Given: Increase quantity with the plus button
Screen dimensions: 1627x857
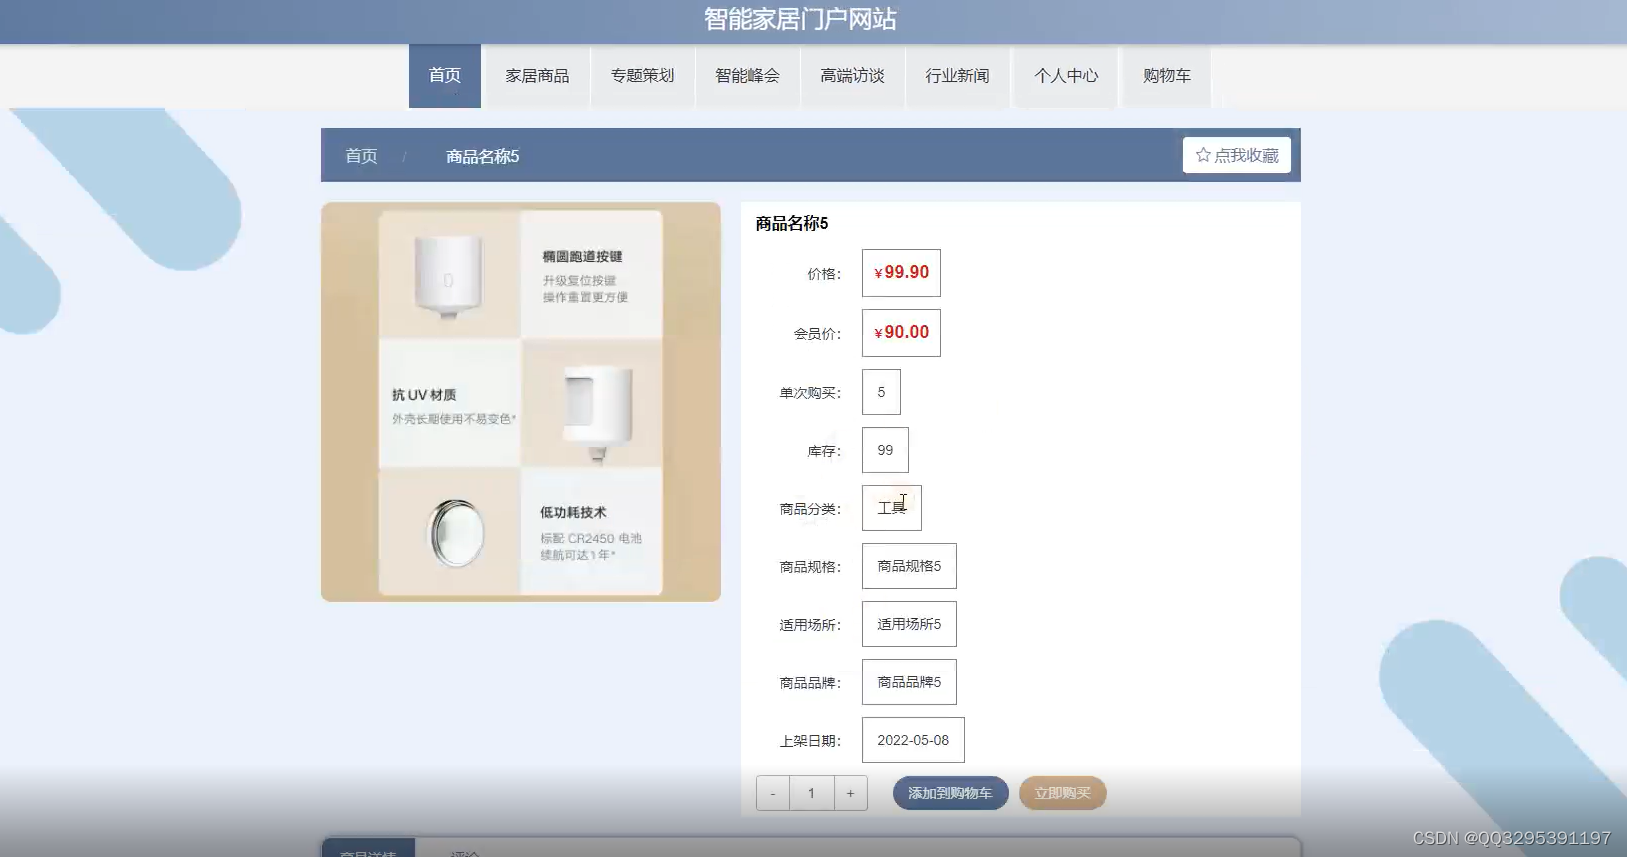Looking at the screenshot, I should [850, 793].
